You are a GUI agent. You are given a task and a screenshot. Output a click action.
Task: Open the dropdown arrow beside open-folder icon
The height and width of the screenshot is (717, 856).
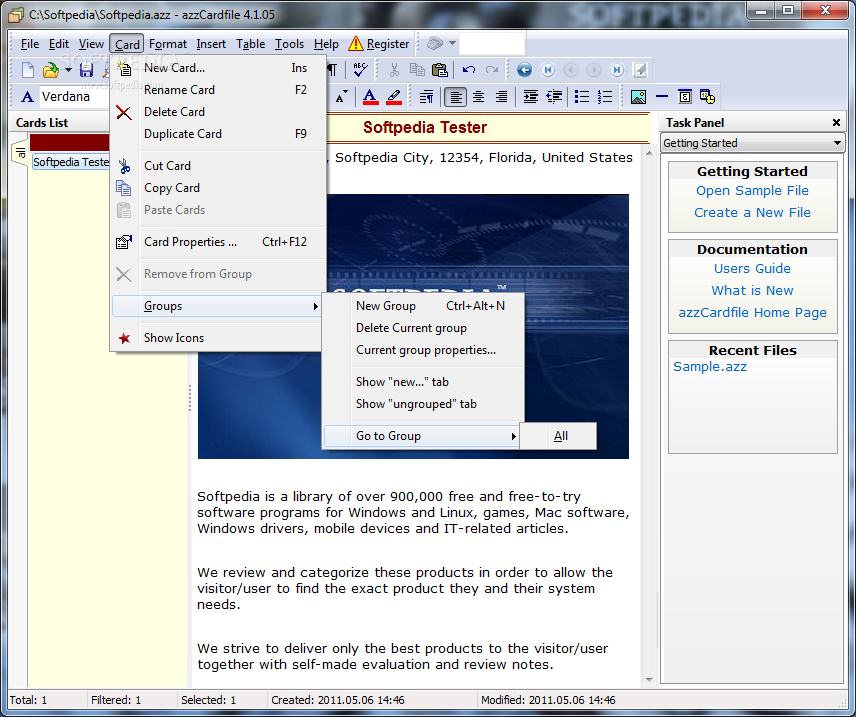click(x=68, y=70)
